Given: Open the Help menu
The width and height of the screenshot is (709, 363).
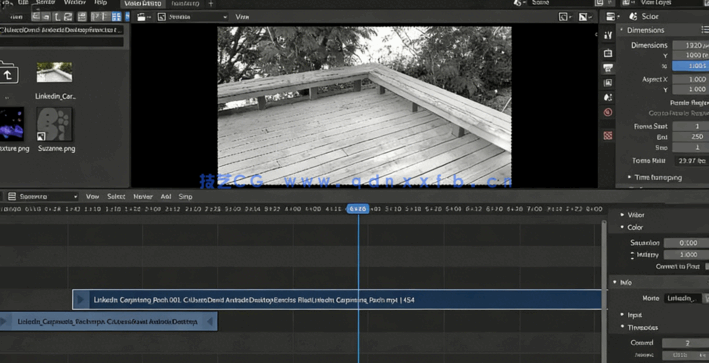Looking at the screenshot, I should pyautogui.click(x=100, y=3).
